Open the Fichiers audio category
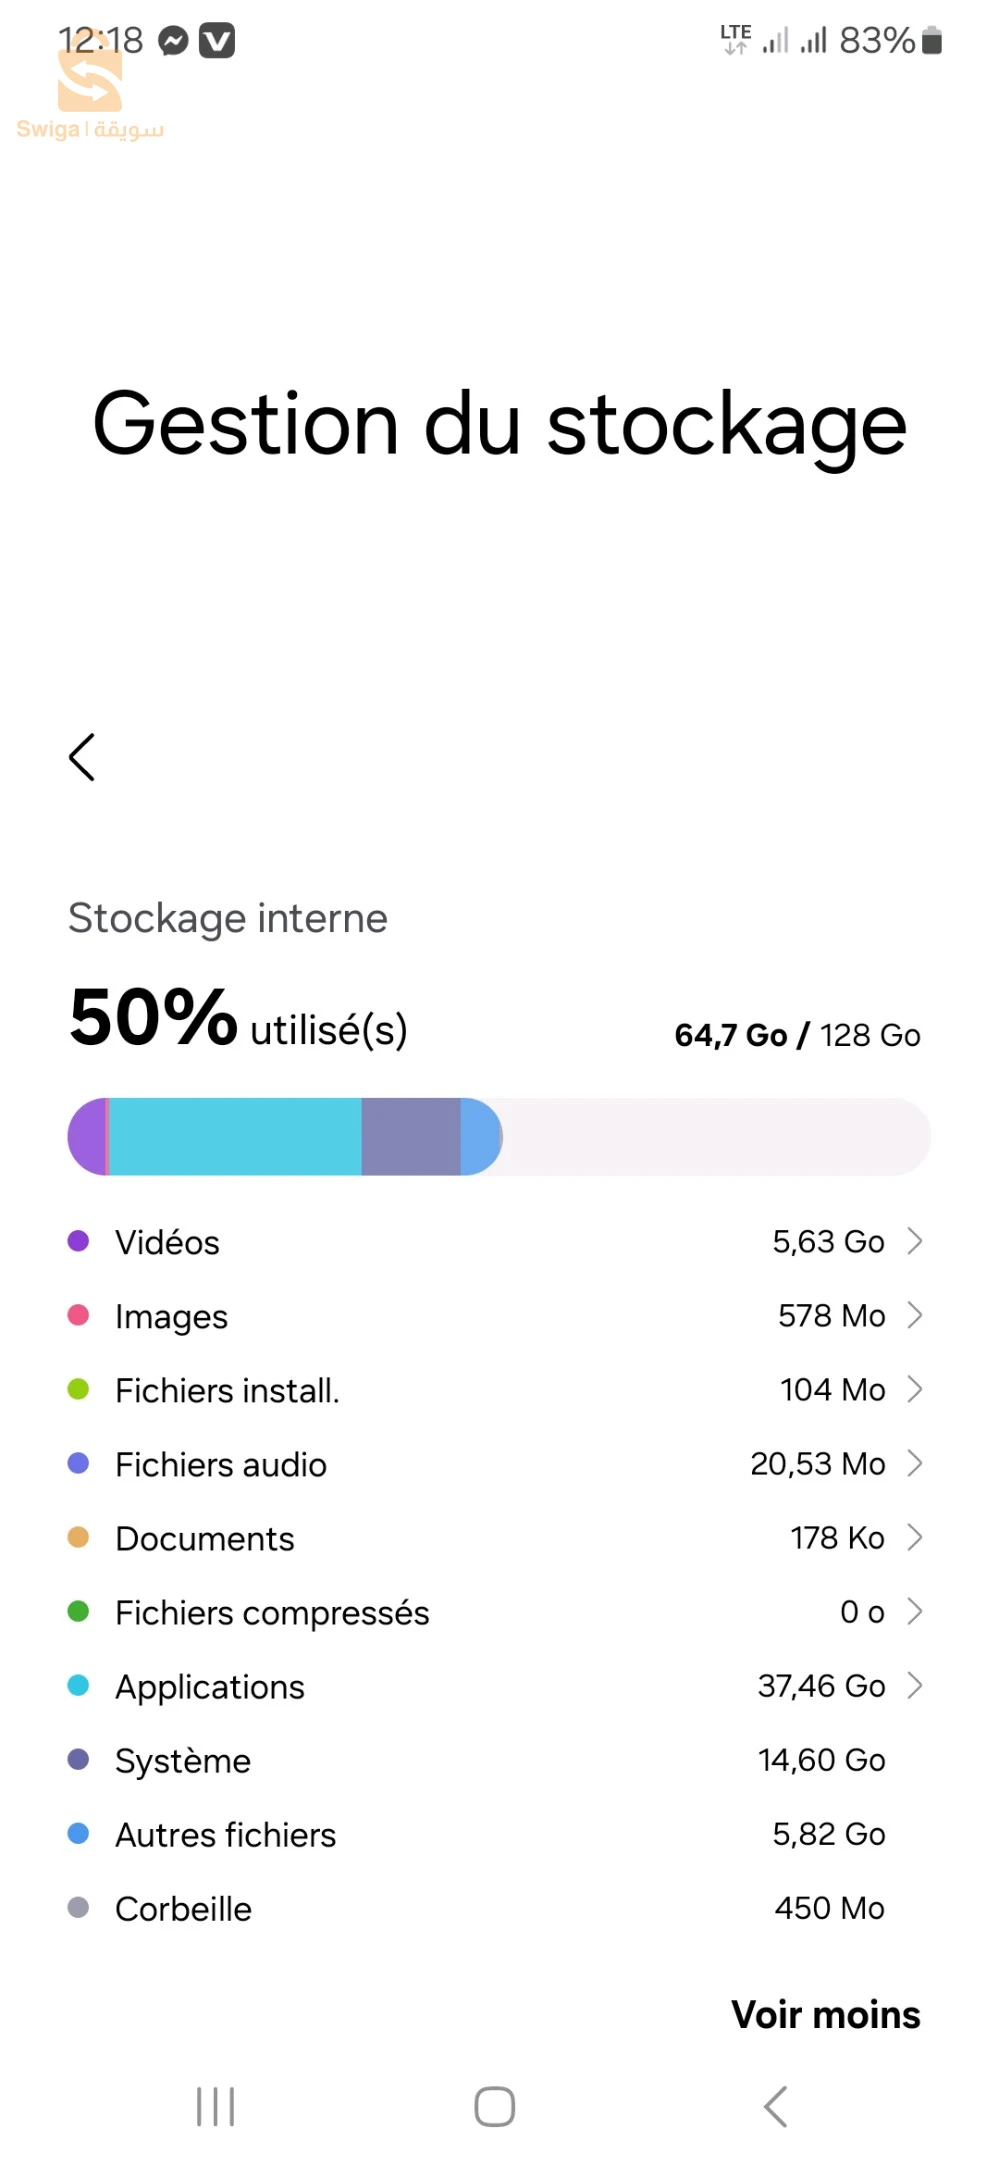 [495, 1464]
